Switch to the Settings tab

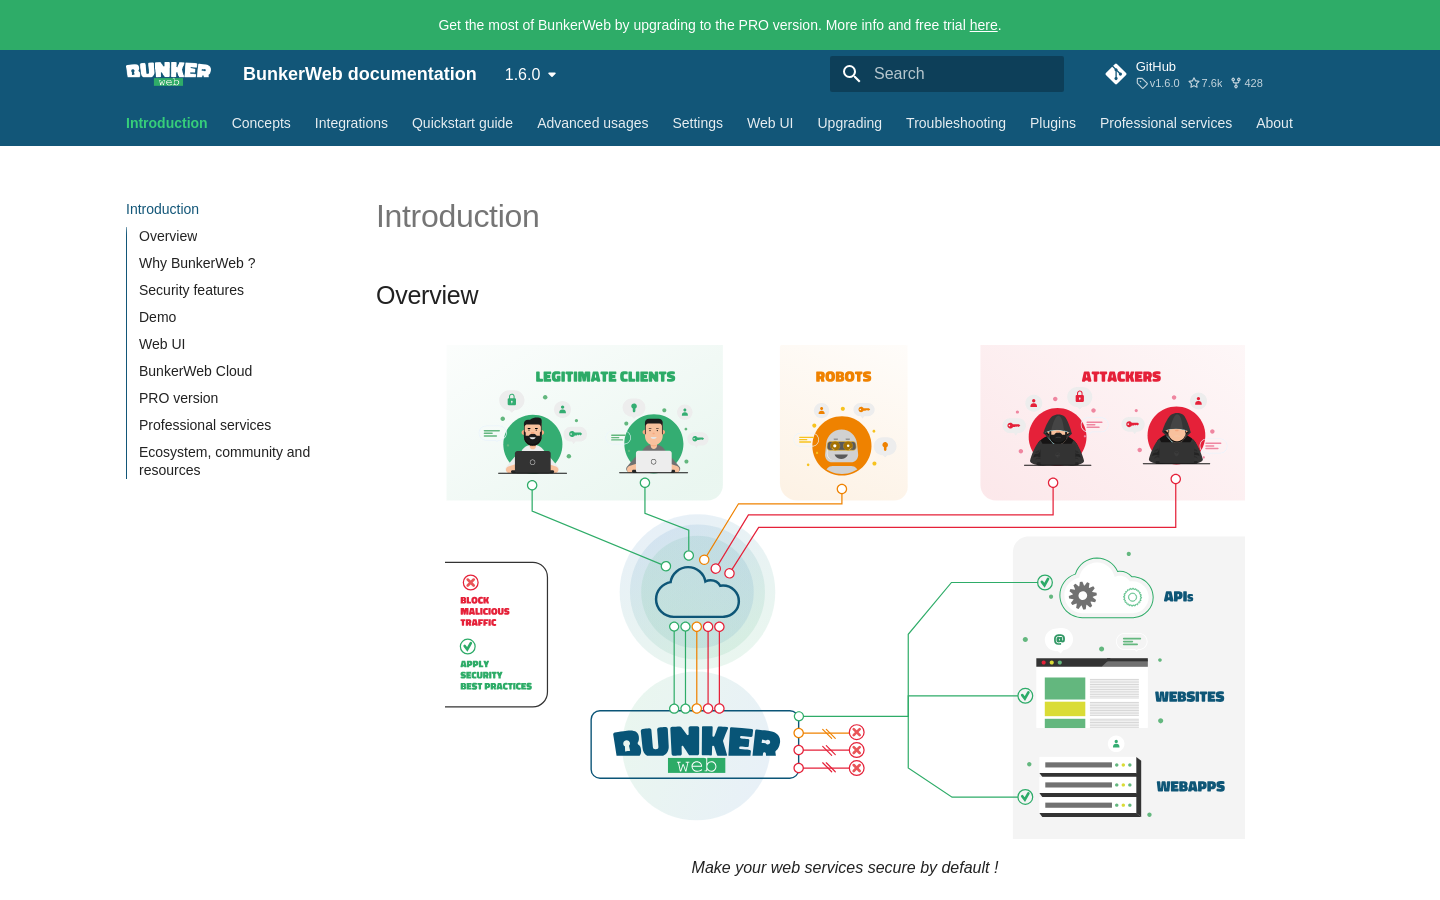tap(697, 123)
